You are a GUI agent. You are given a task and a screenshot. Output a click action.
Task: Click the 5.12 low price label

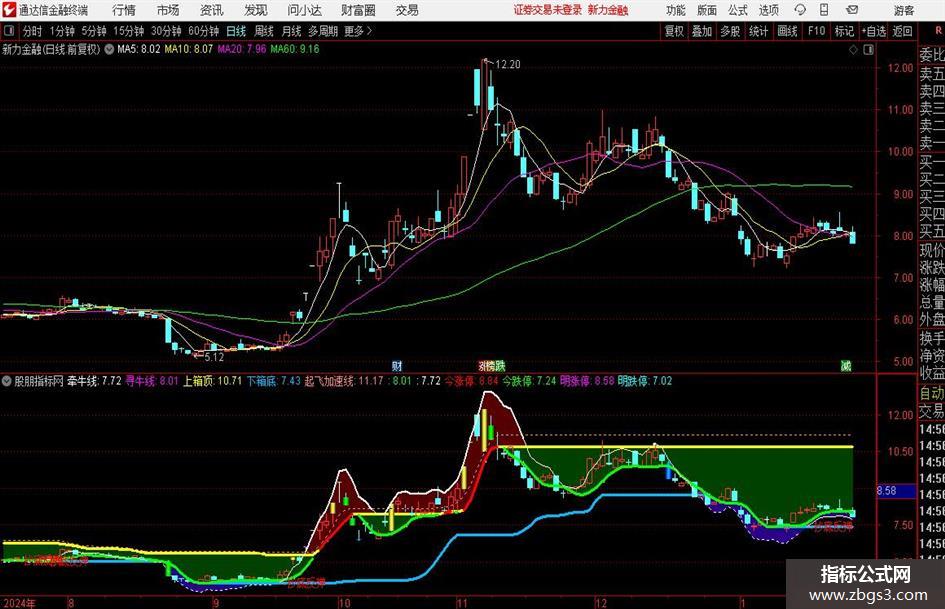[214, 357]
